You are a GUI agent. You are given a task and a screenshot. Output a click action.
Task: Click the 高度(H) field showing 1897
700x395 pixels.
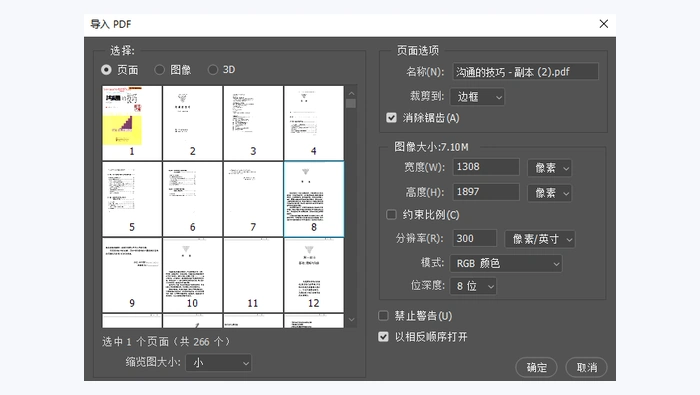click(x=486, y=192)
